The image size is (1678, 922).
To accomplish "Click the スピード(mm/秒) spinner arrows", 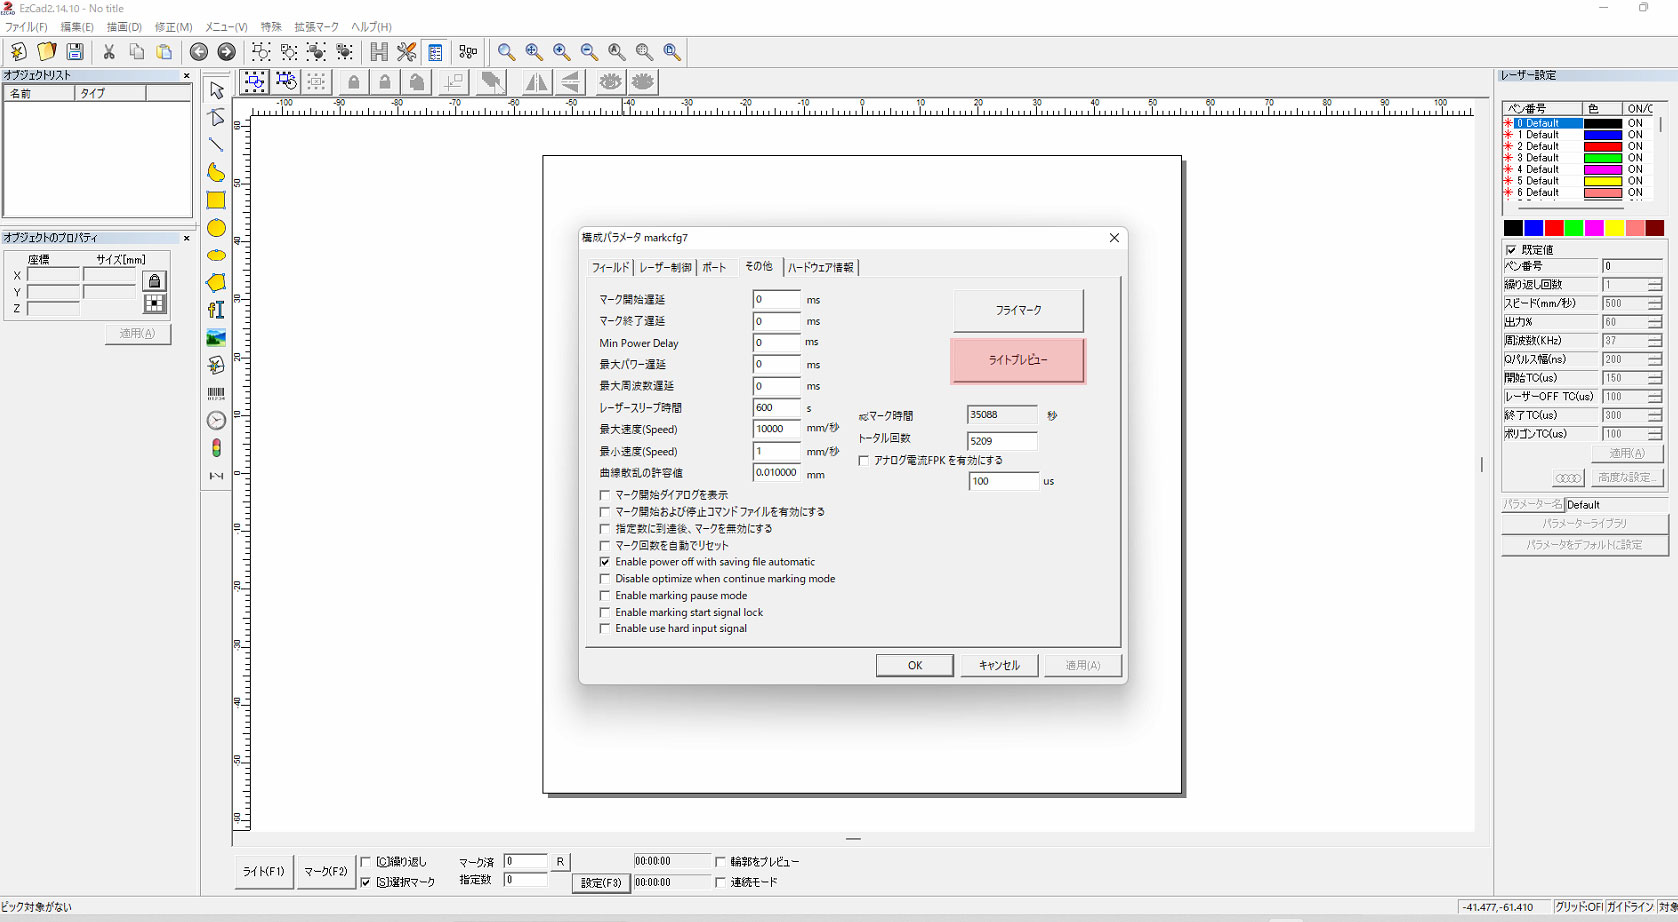I will [x=1654, y=304].
